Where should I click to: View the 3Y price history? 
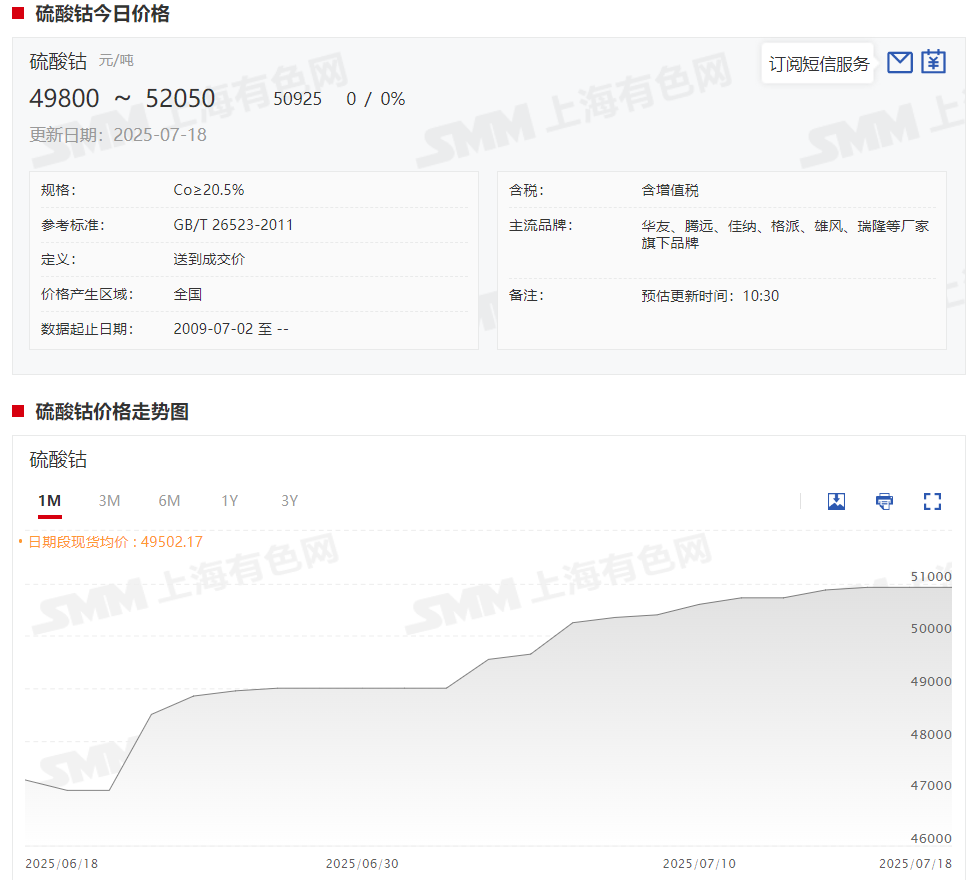(290, 501)
